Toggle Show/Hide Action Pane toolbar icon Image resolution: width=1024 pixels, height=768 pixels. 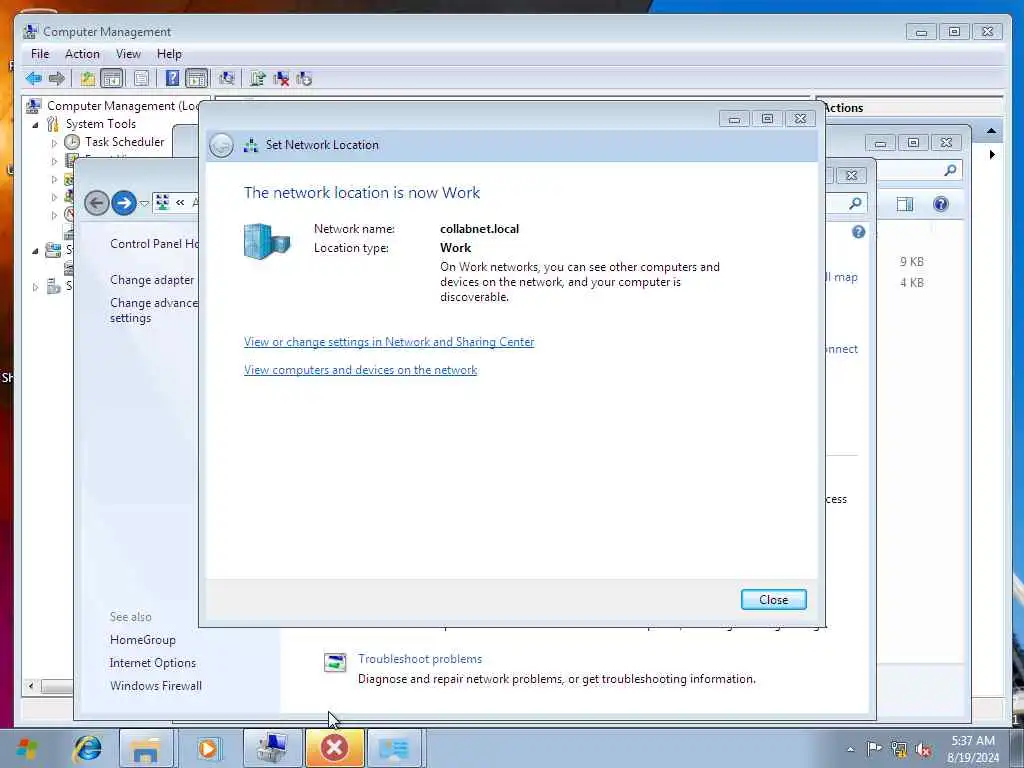(196, 79)
